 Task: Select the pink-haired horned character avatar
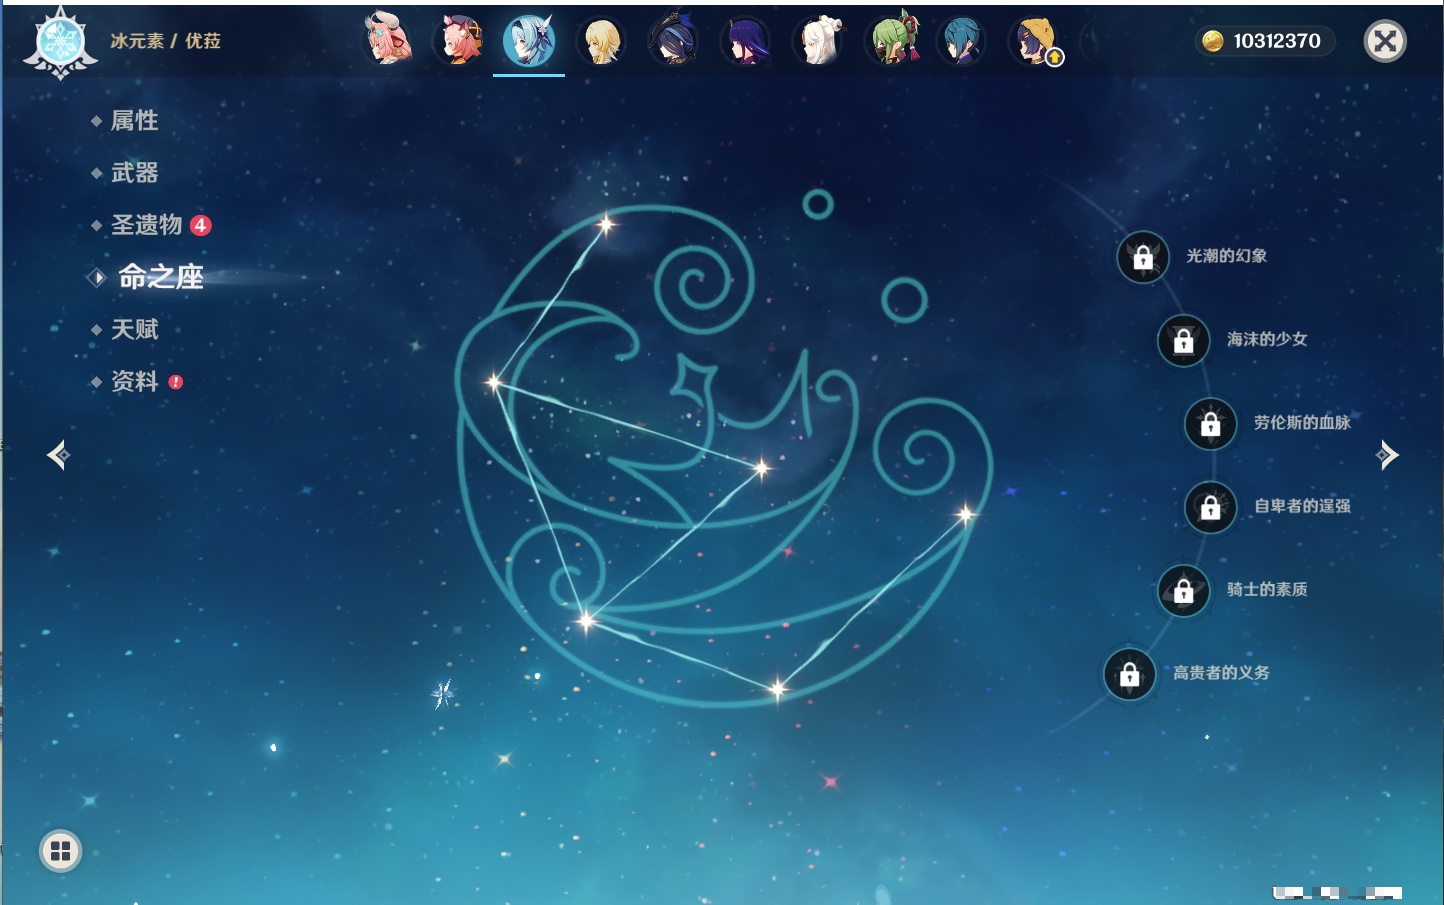point(387,41)
